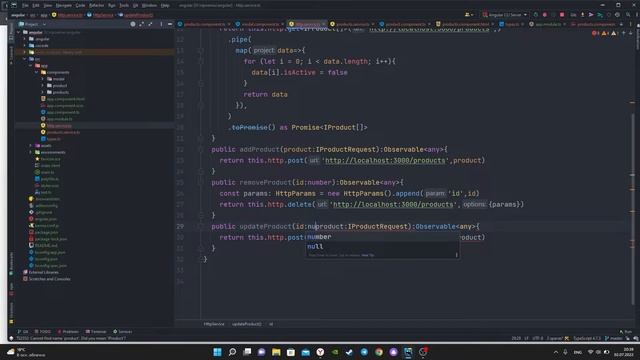Open the Navigate menu
This screenshot has width=640, height=360.
click(x=63, y=5)
